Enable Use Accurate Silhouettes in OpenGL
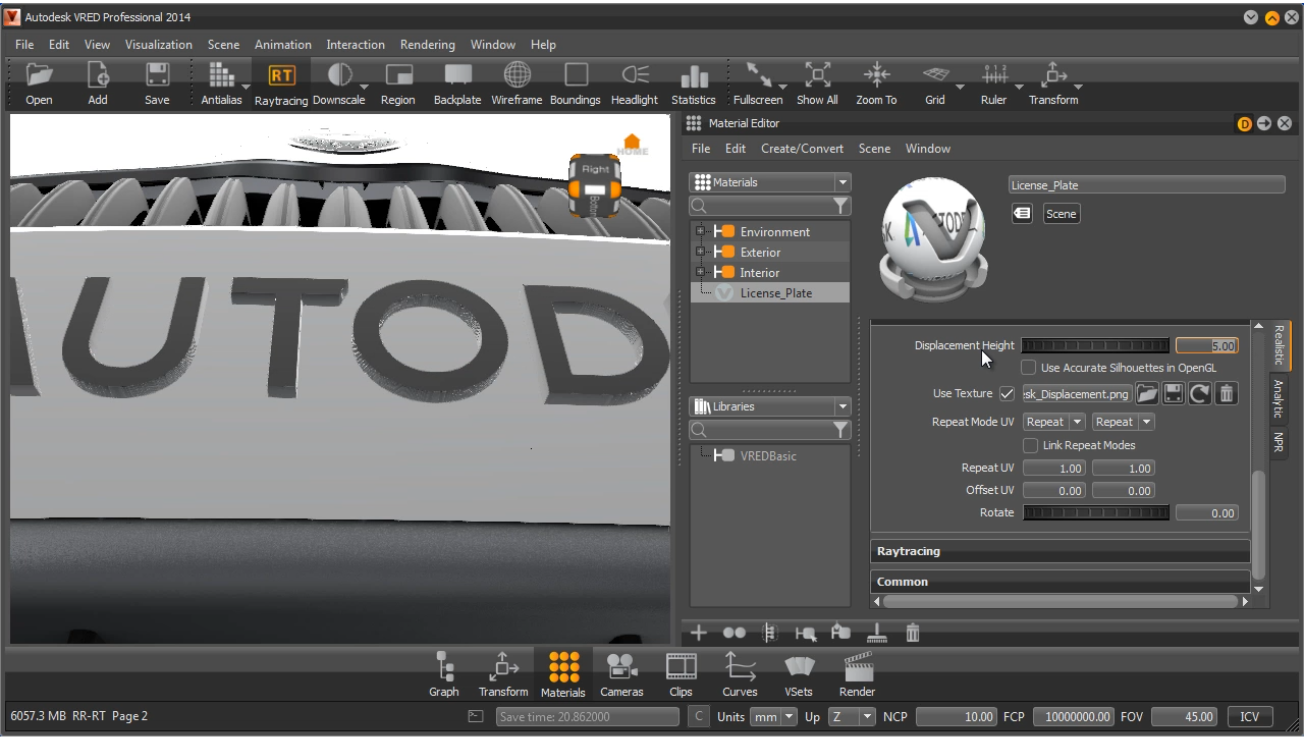The image size is (1305, 737). click(1029, 368)
